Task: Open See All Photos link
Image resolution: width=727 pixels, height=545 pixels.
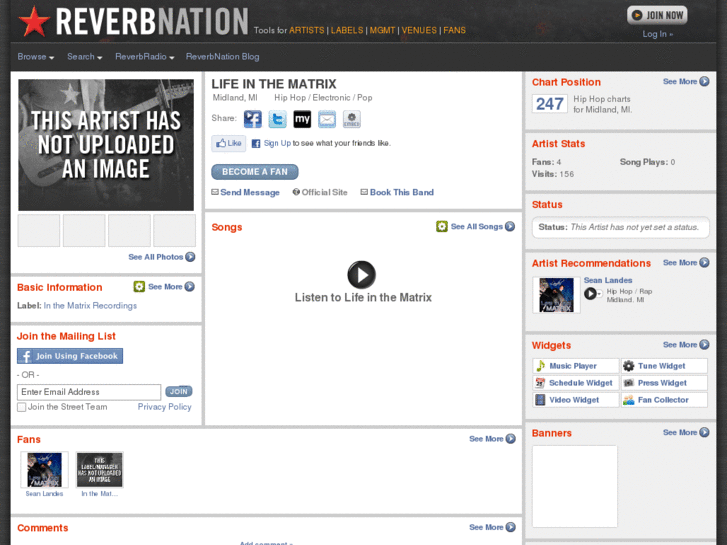Action: [162, 257]
